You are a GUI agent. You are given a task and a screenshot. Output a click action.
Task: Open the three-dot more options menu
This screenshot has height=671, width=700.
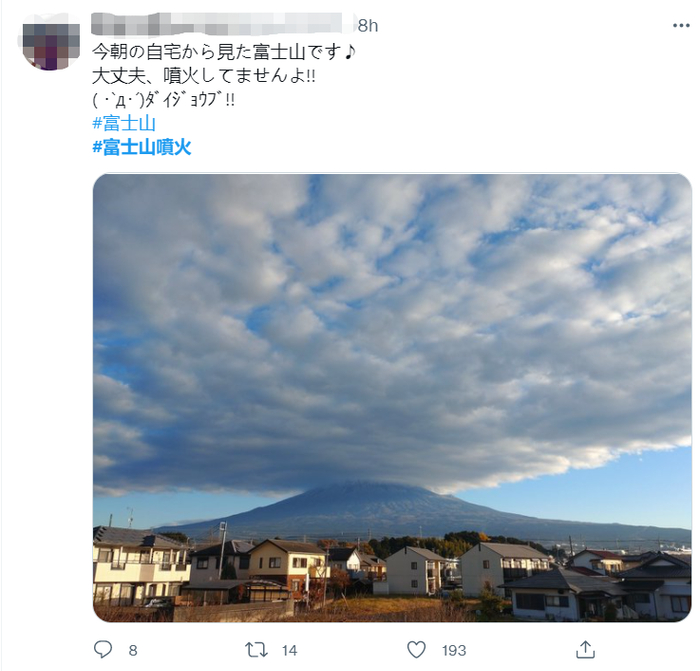pos(681,25)
